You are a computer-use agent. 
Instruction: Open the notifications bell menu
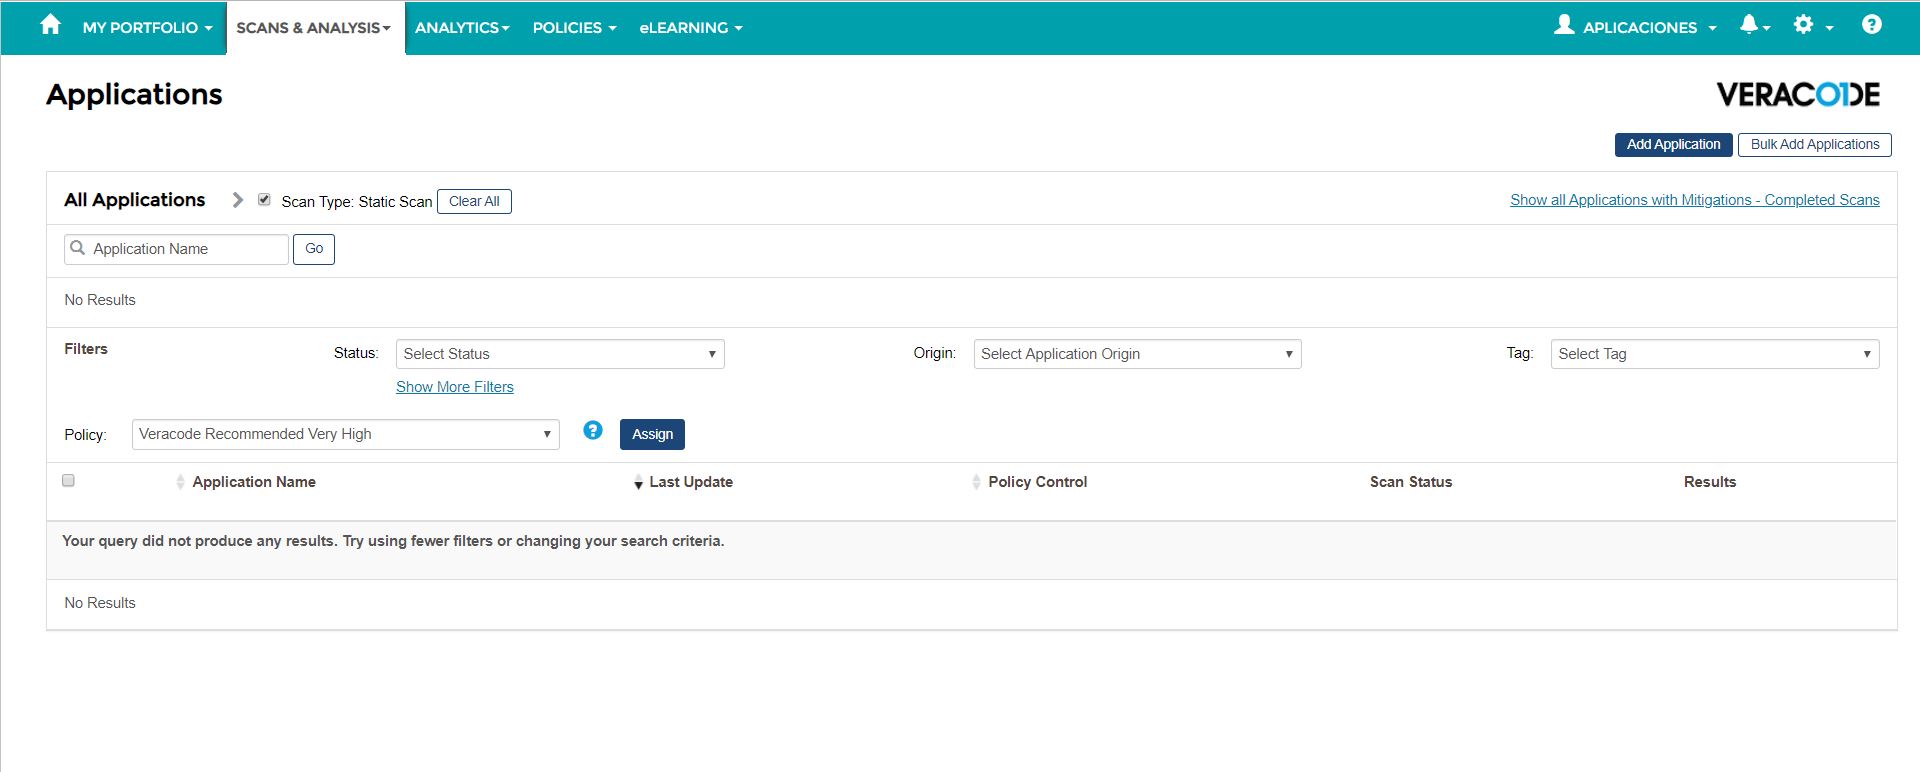click(1755, 25)
